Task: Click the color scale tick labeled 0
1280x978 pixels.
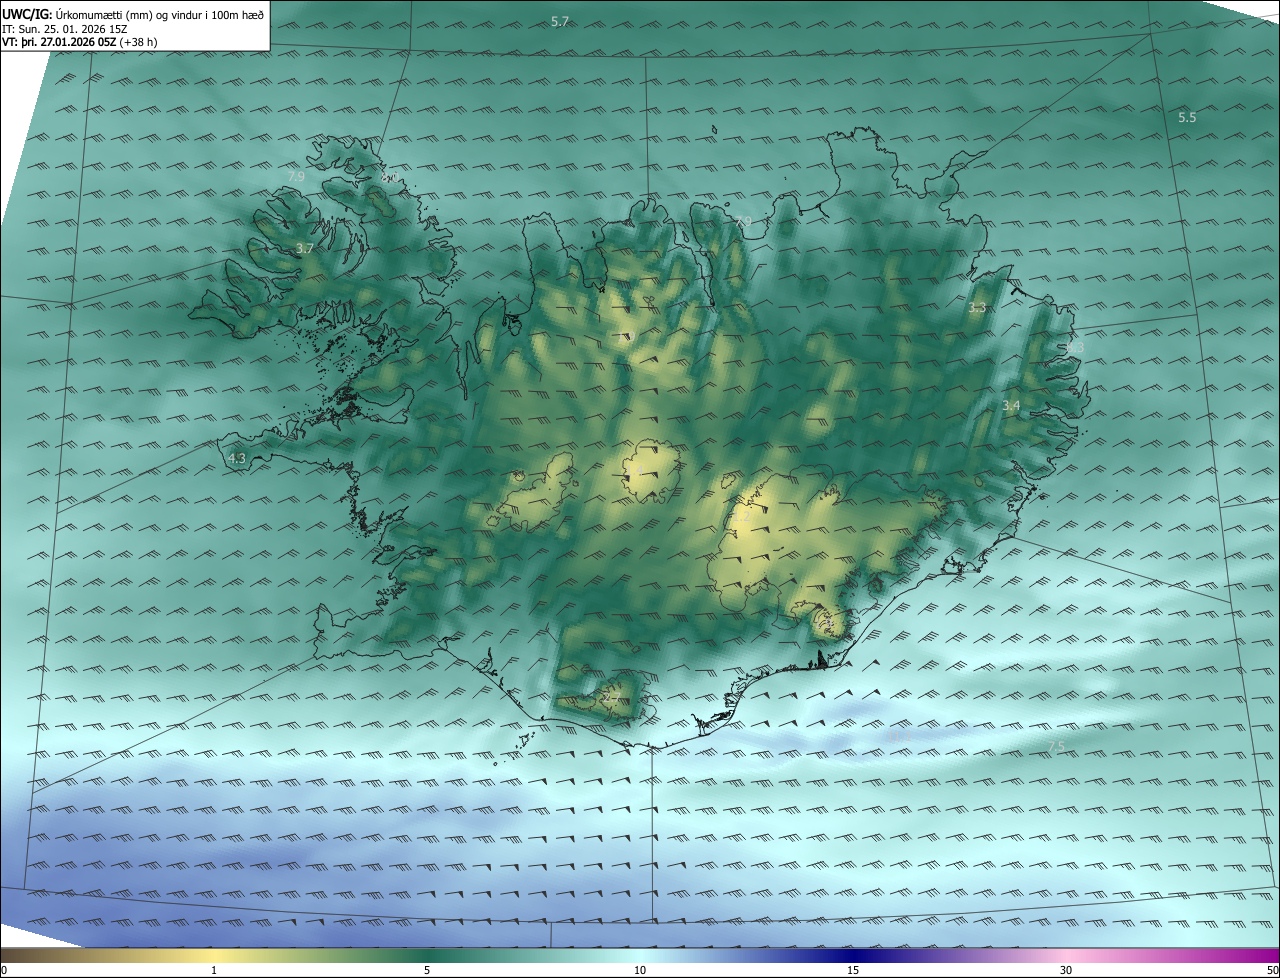Action: pos(3,970)
